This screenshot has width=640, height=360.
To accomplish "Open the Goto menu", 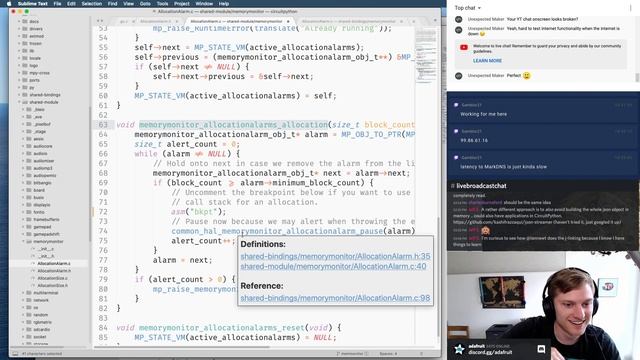I will [x=145, y=3].
